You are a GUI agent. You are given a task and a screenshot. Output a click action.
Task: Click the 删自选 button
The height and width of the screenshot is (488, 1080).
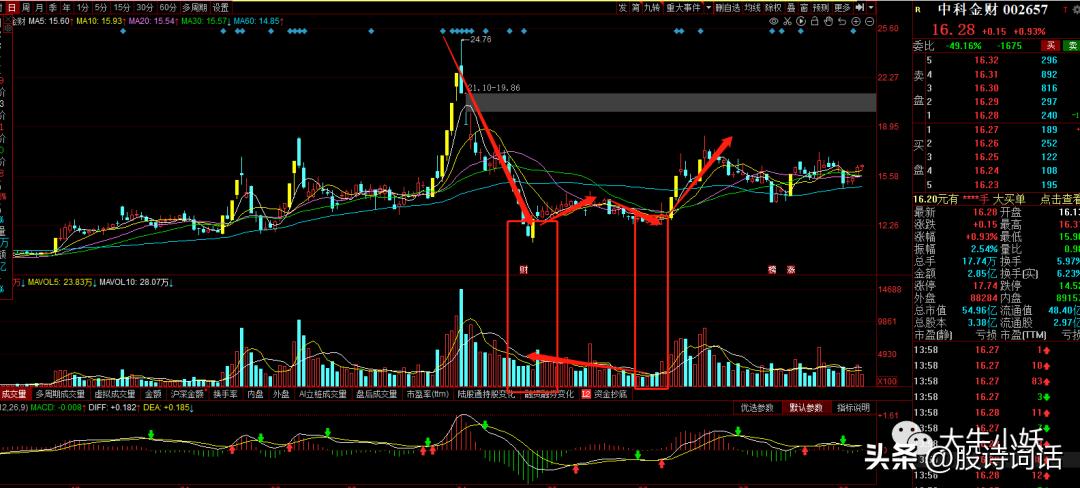coord(727,8)
